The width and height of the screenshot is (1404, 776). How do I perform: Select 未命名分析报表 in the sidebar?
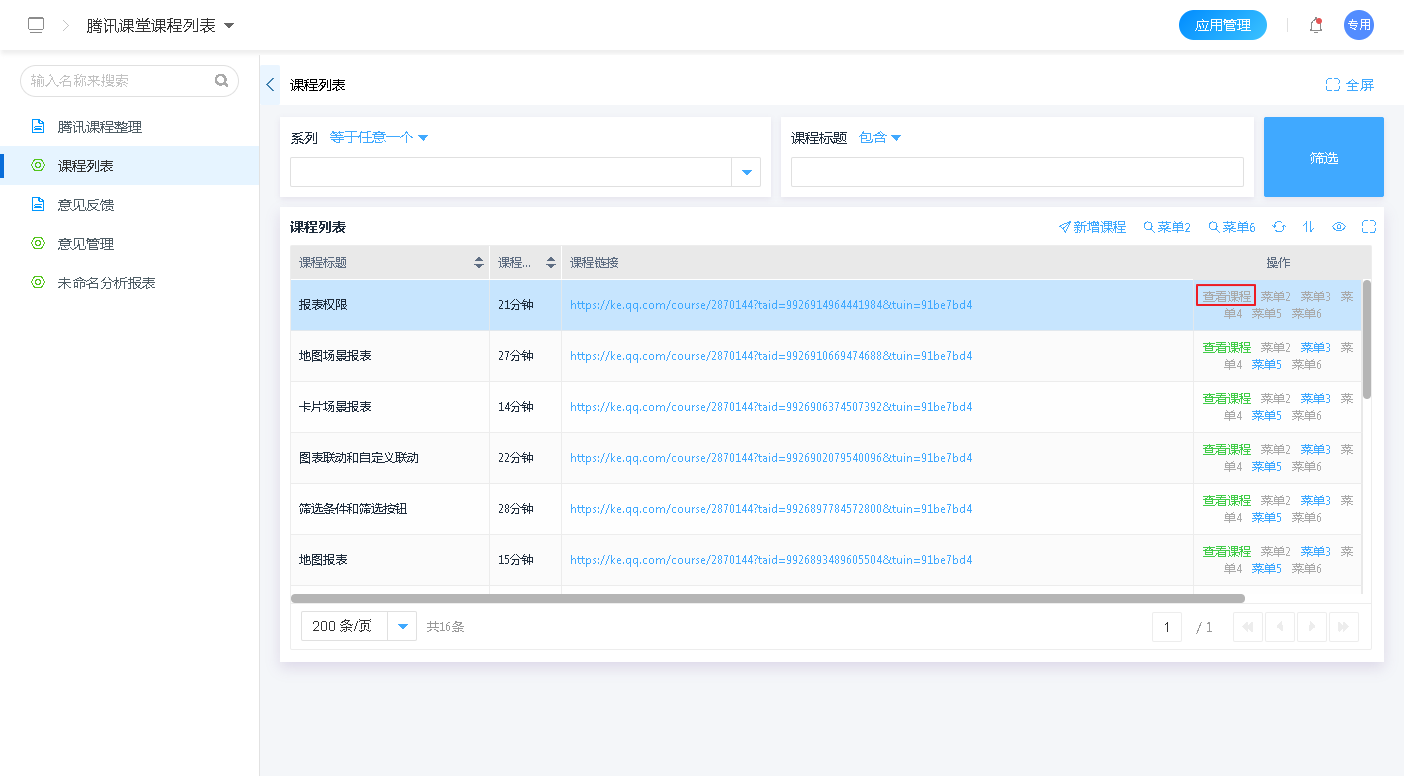tap(106, 283)
